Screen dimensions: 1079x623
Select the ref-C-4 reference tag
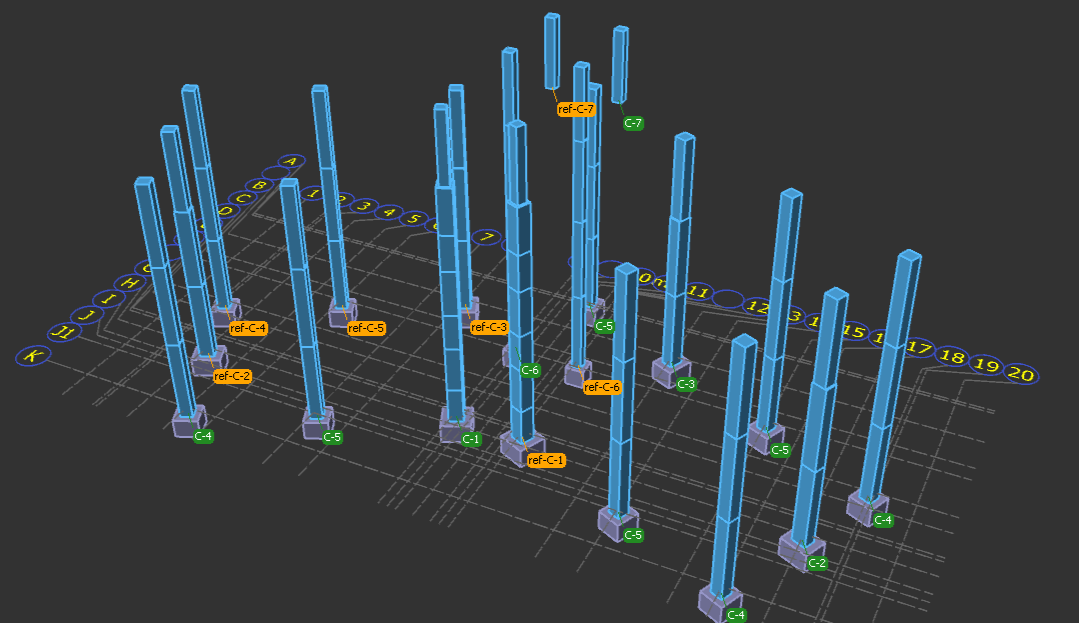coord(248,328)
